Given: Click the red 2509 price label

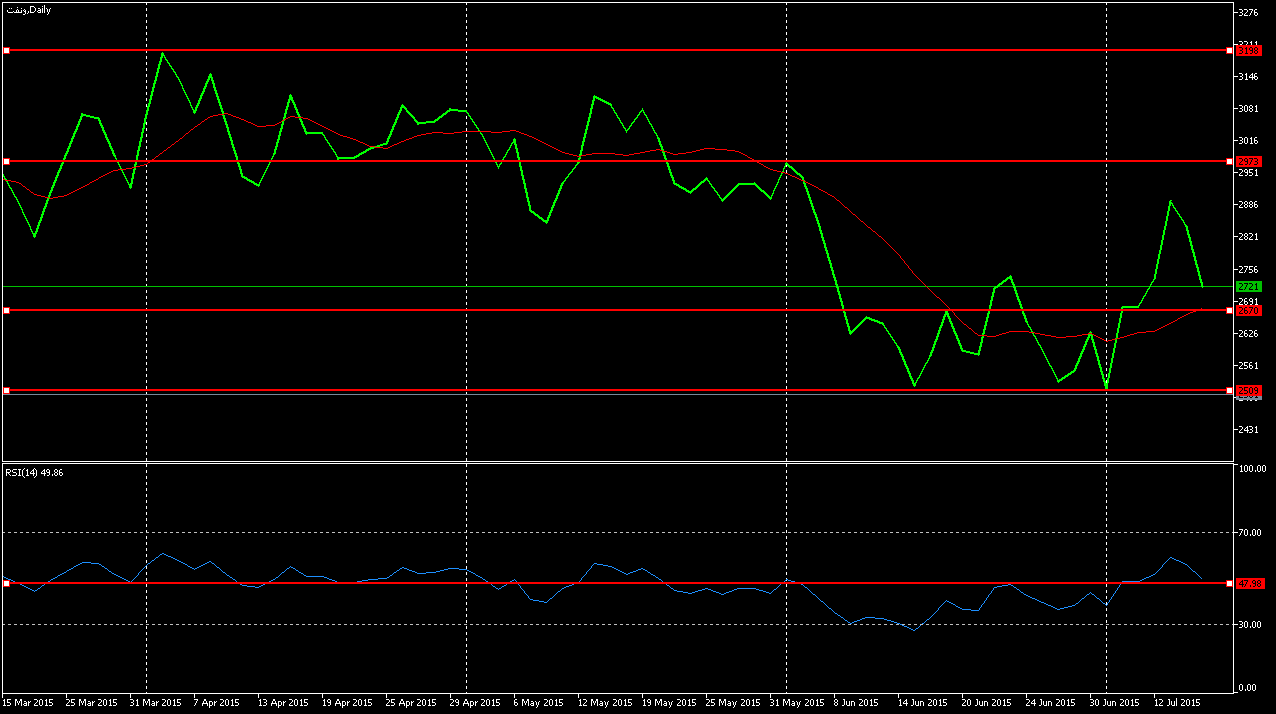Looking at the screenshot, I should (1248, 390).
